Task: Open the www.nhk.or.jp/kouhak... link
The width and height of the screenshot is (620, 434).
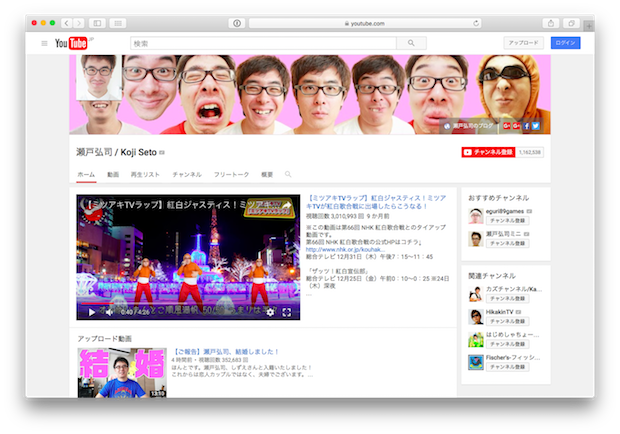Action: (x=345, y=249)
